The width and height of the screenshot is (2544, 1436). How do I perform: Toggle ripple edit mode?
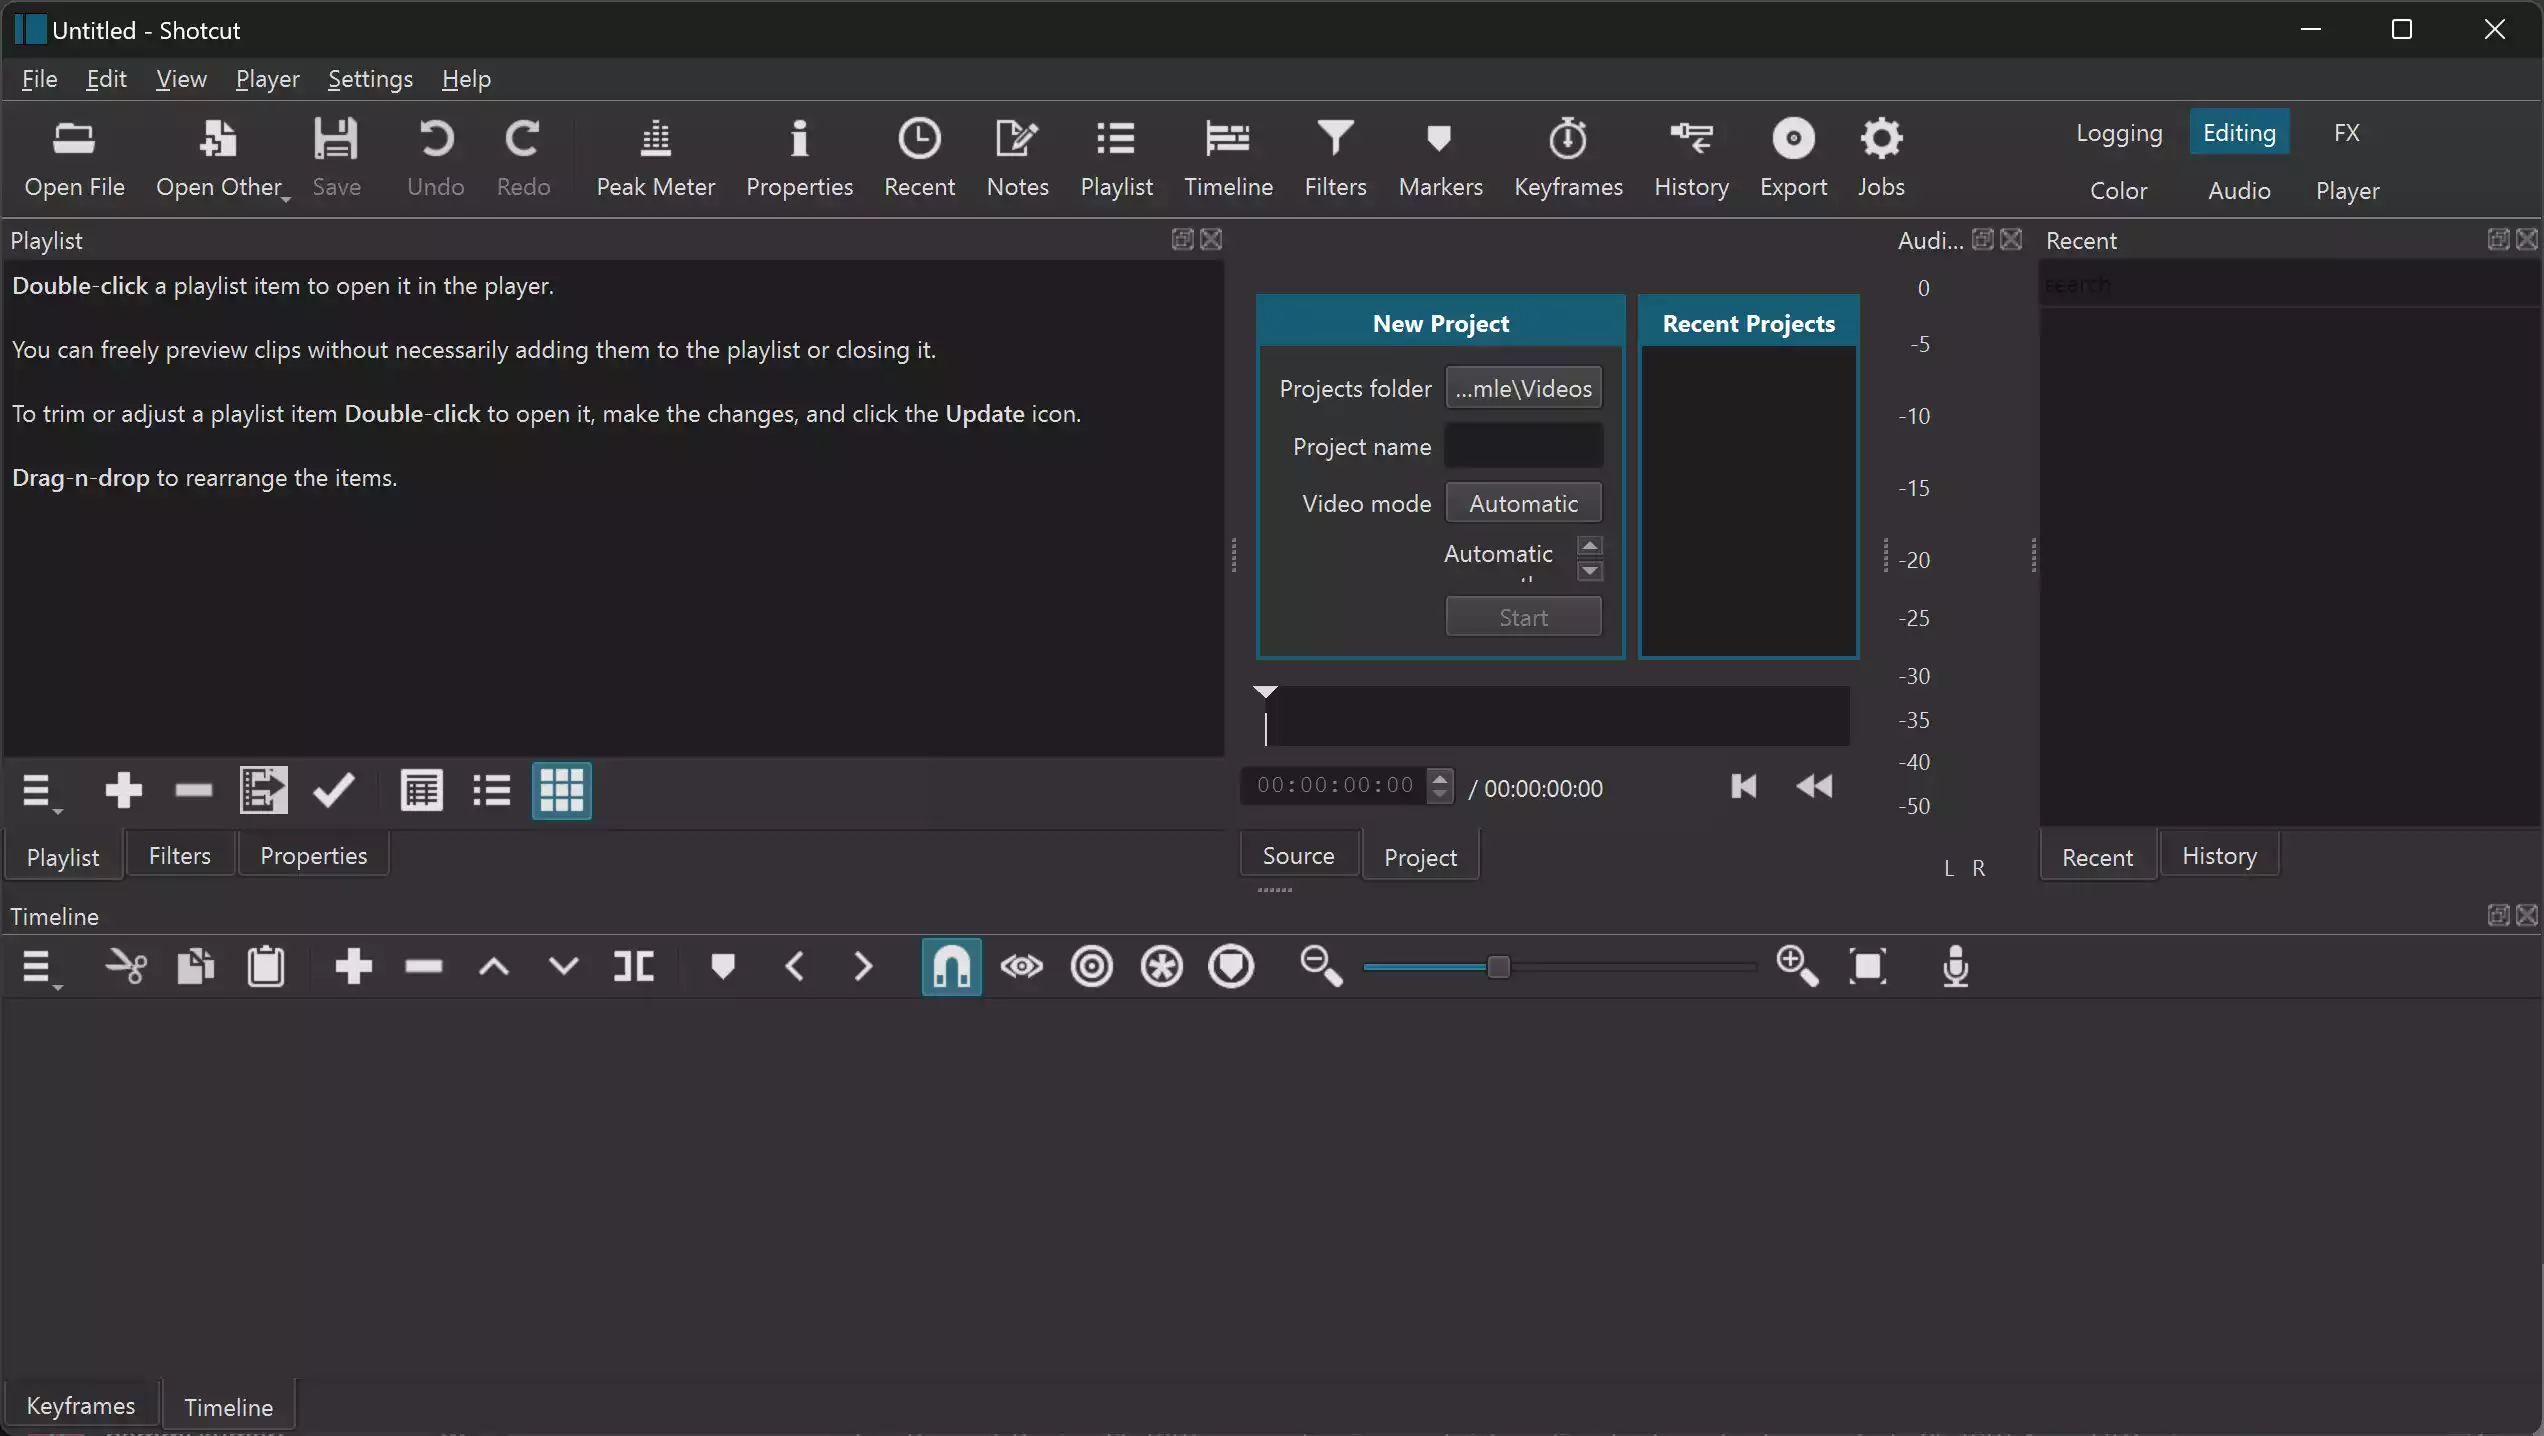click(1091, 967)
